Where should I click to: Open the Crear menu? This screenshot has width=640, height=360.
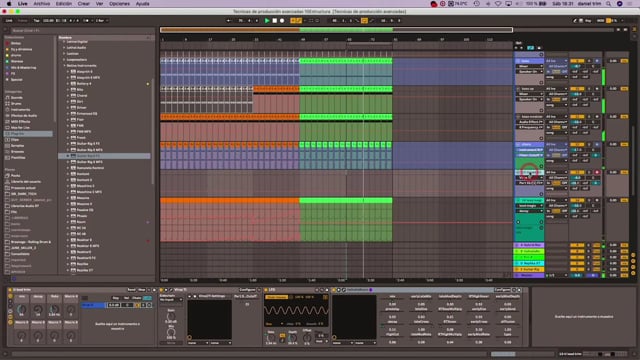pos(84,4)
